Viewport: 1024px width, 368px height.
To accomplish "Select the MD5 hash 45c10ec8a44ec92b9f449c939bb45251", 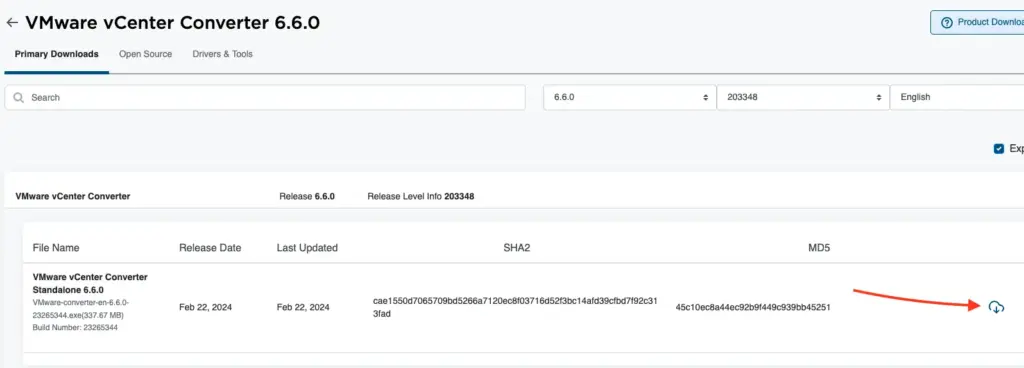I will [x=753, y=307].
